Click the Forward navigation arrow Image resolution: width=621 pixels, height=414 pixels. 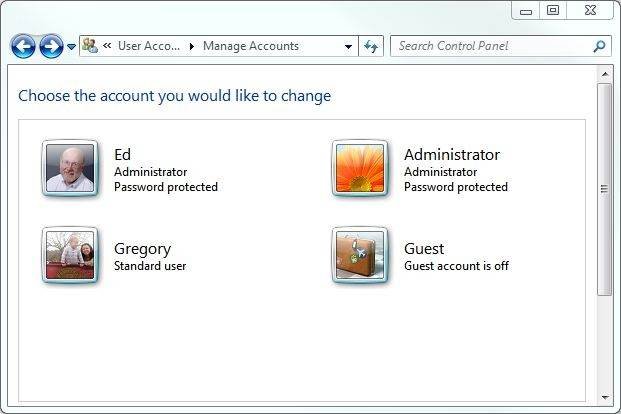click(51, 46)
